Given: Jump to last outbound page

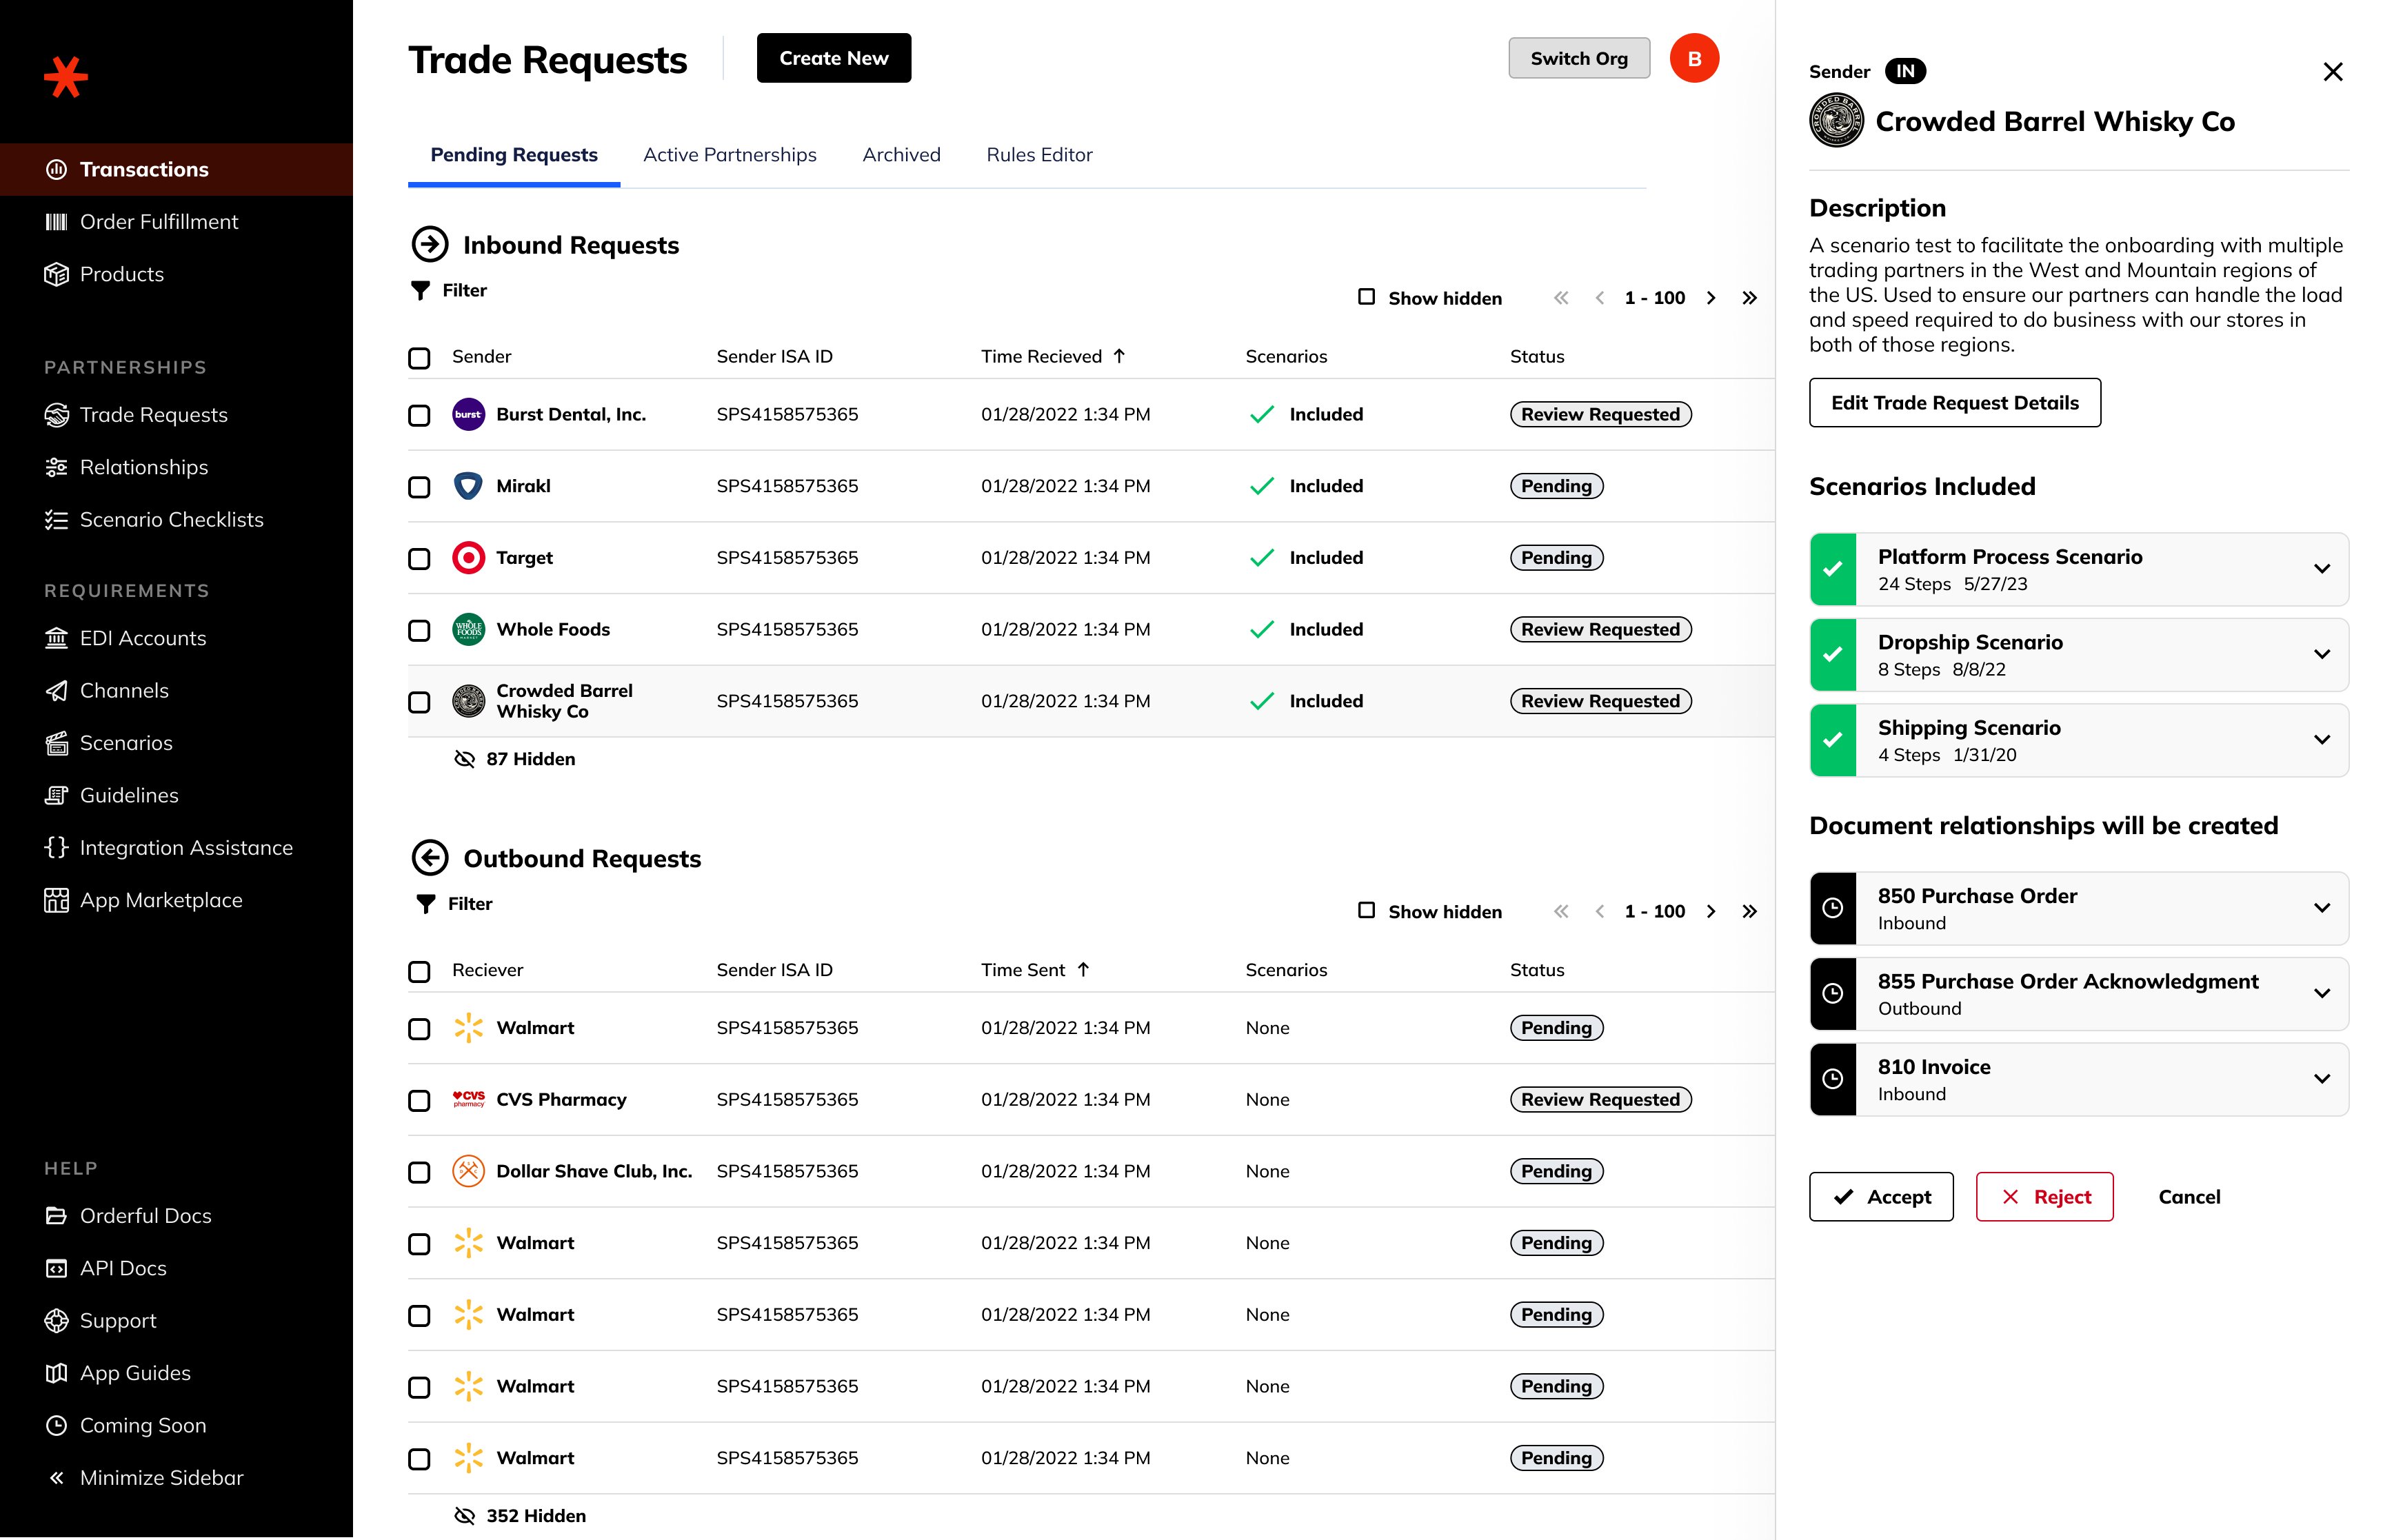Looking at the screenshot, I should point(1749,911).
